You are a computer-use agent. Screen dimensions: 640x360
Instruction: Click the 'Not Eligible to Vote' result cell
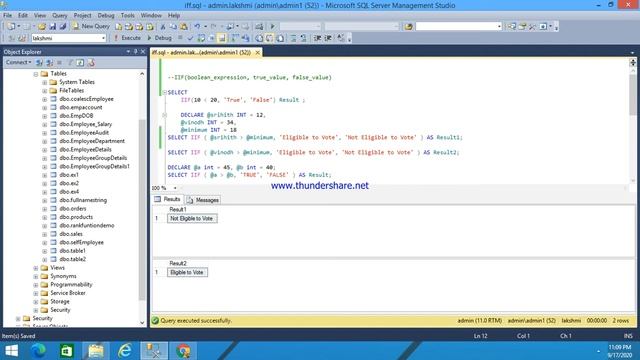click(x=192, y=219)
